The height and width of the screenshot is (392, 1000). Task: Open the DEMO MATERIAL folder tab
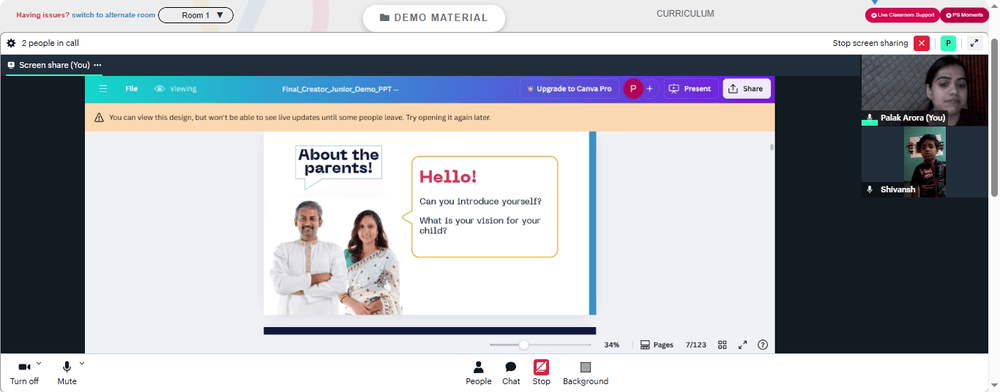pyautogui.click(x=434, y=18)
